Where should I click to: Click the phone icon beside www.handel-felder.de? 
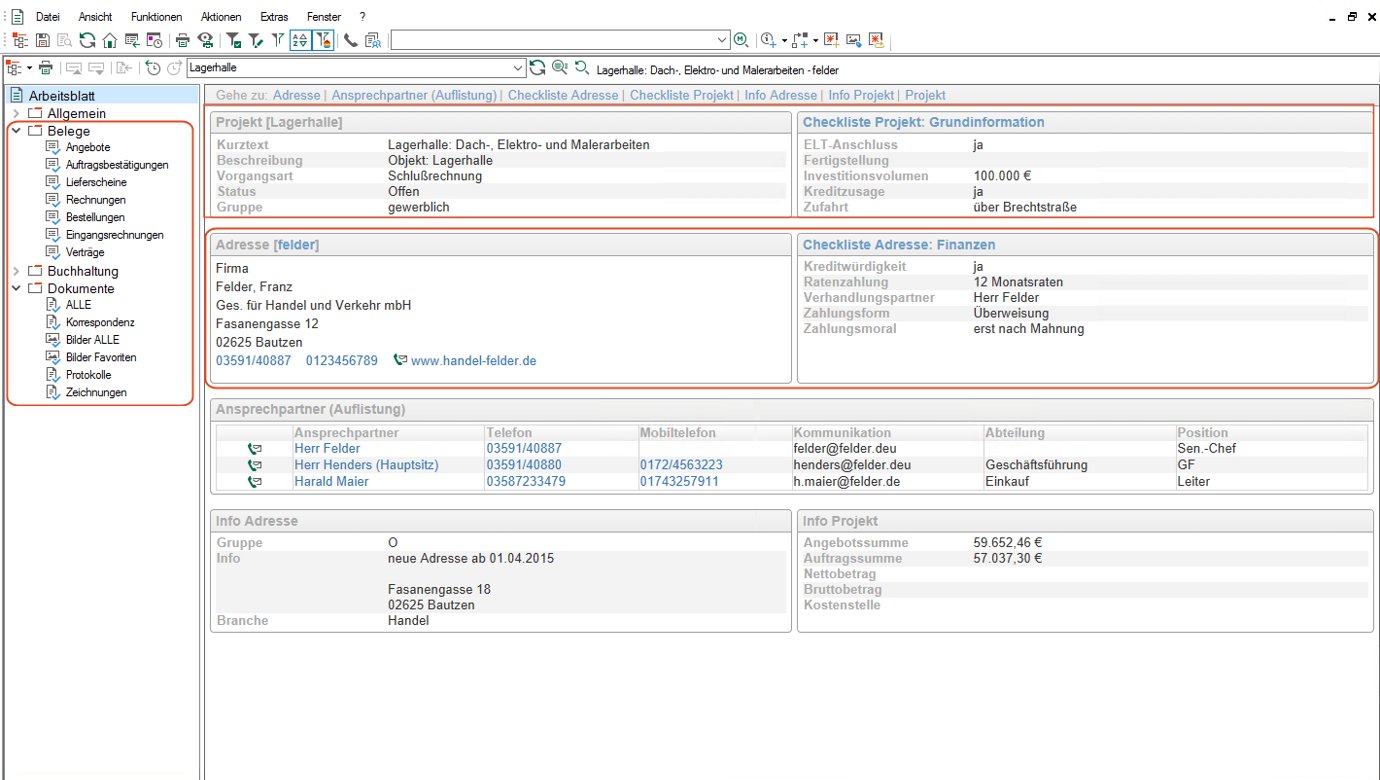coord(401,360)
